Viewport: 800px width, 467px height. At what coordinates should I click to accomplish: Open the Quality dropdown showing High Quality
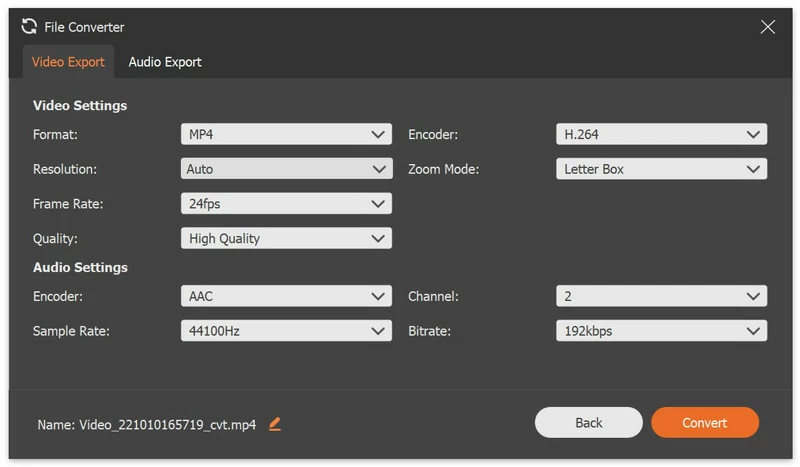[x=286, y=238]
